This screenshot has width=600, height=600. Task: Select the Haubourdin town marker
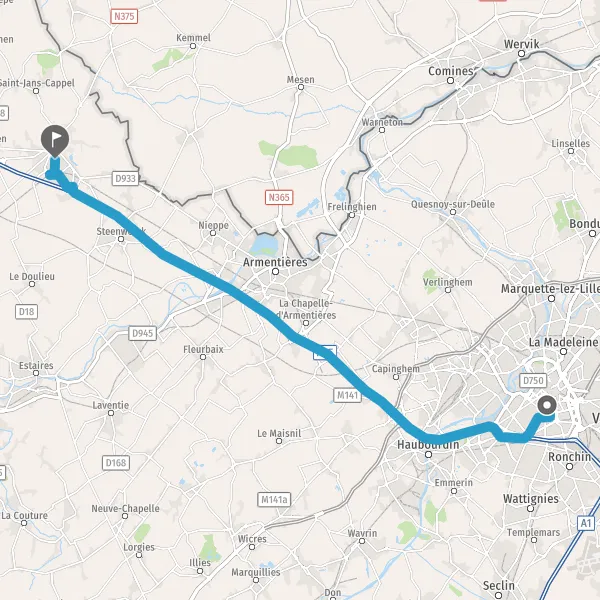tap(429, 455)
